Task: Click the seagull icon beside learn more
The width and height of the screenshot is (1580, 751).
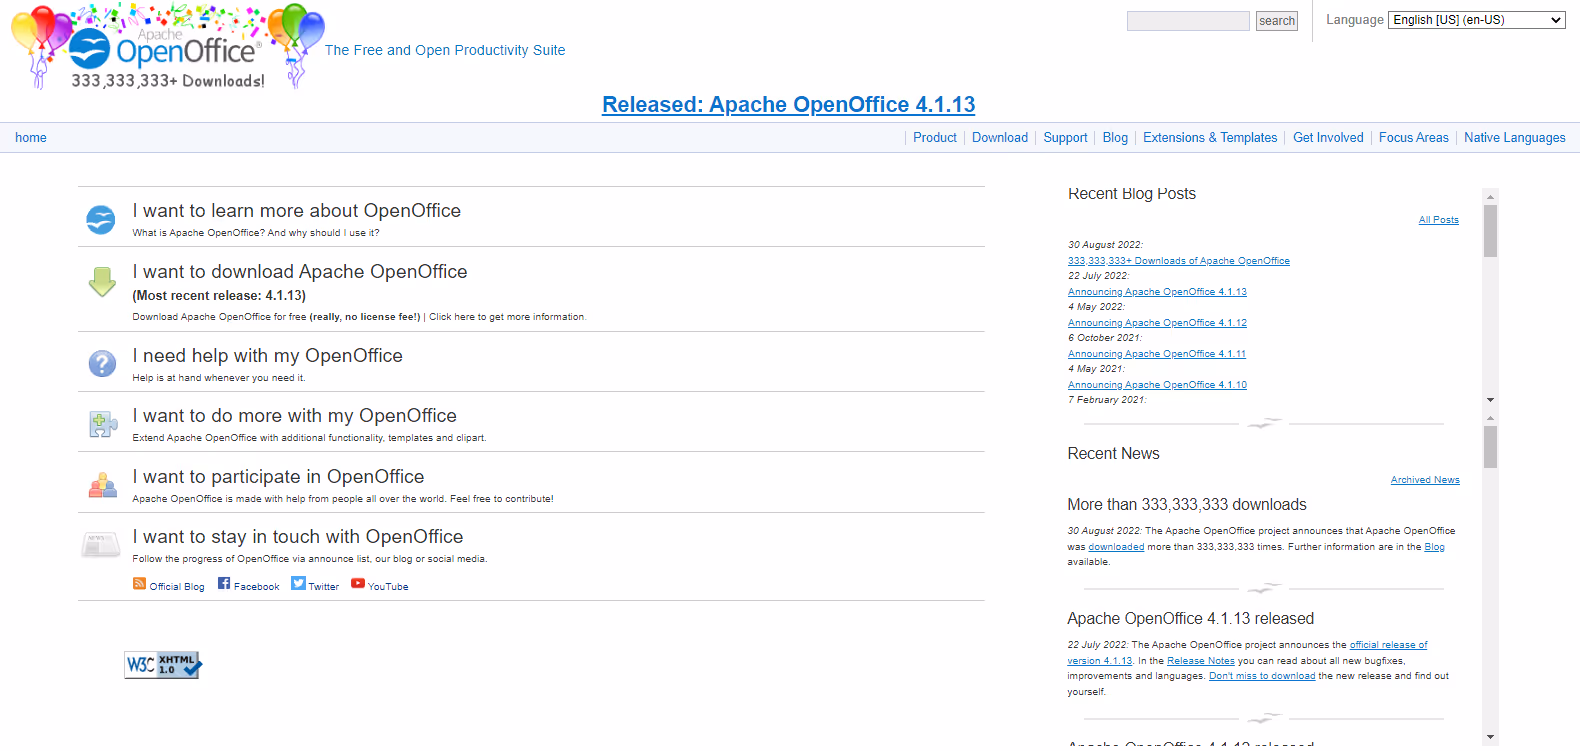Action: pos(101,219)
